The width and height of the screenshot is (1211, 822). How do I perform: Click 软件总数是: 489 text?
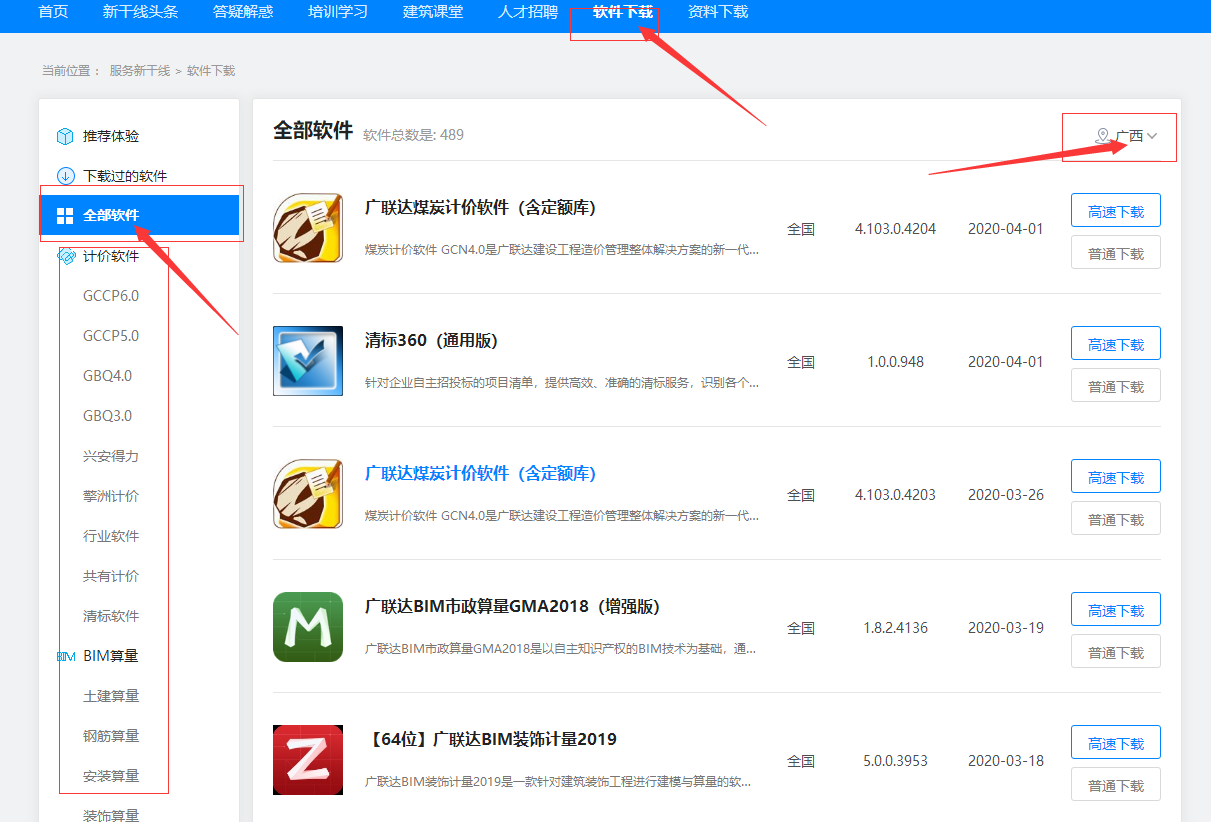pyautogui.click(x=413, y=134)
